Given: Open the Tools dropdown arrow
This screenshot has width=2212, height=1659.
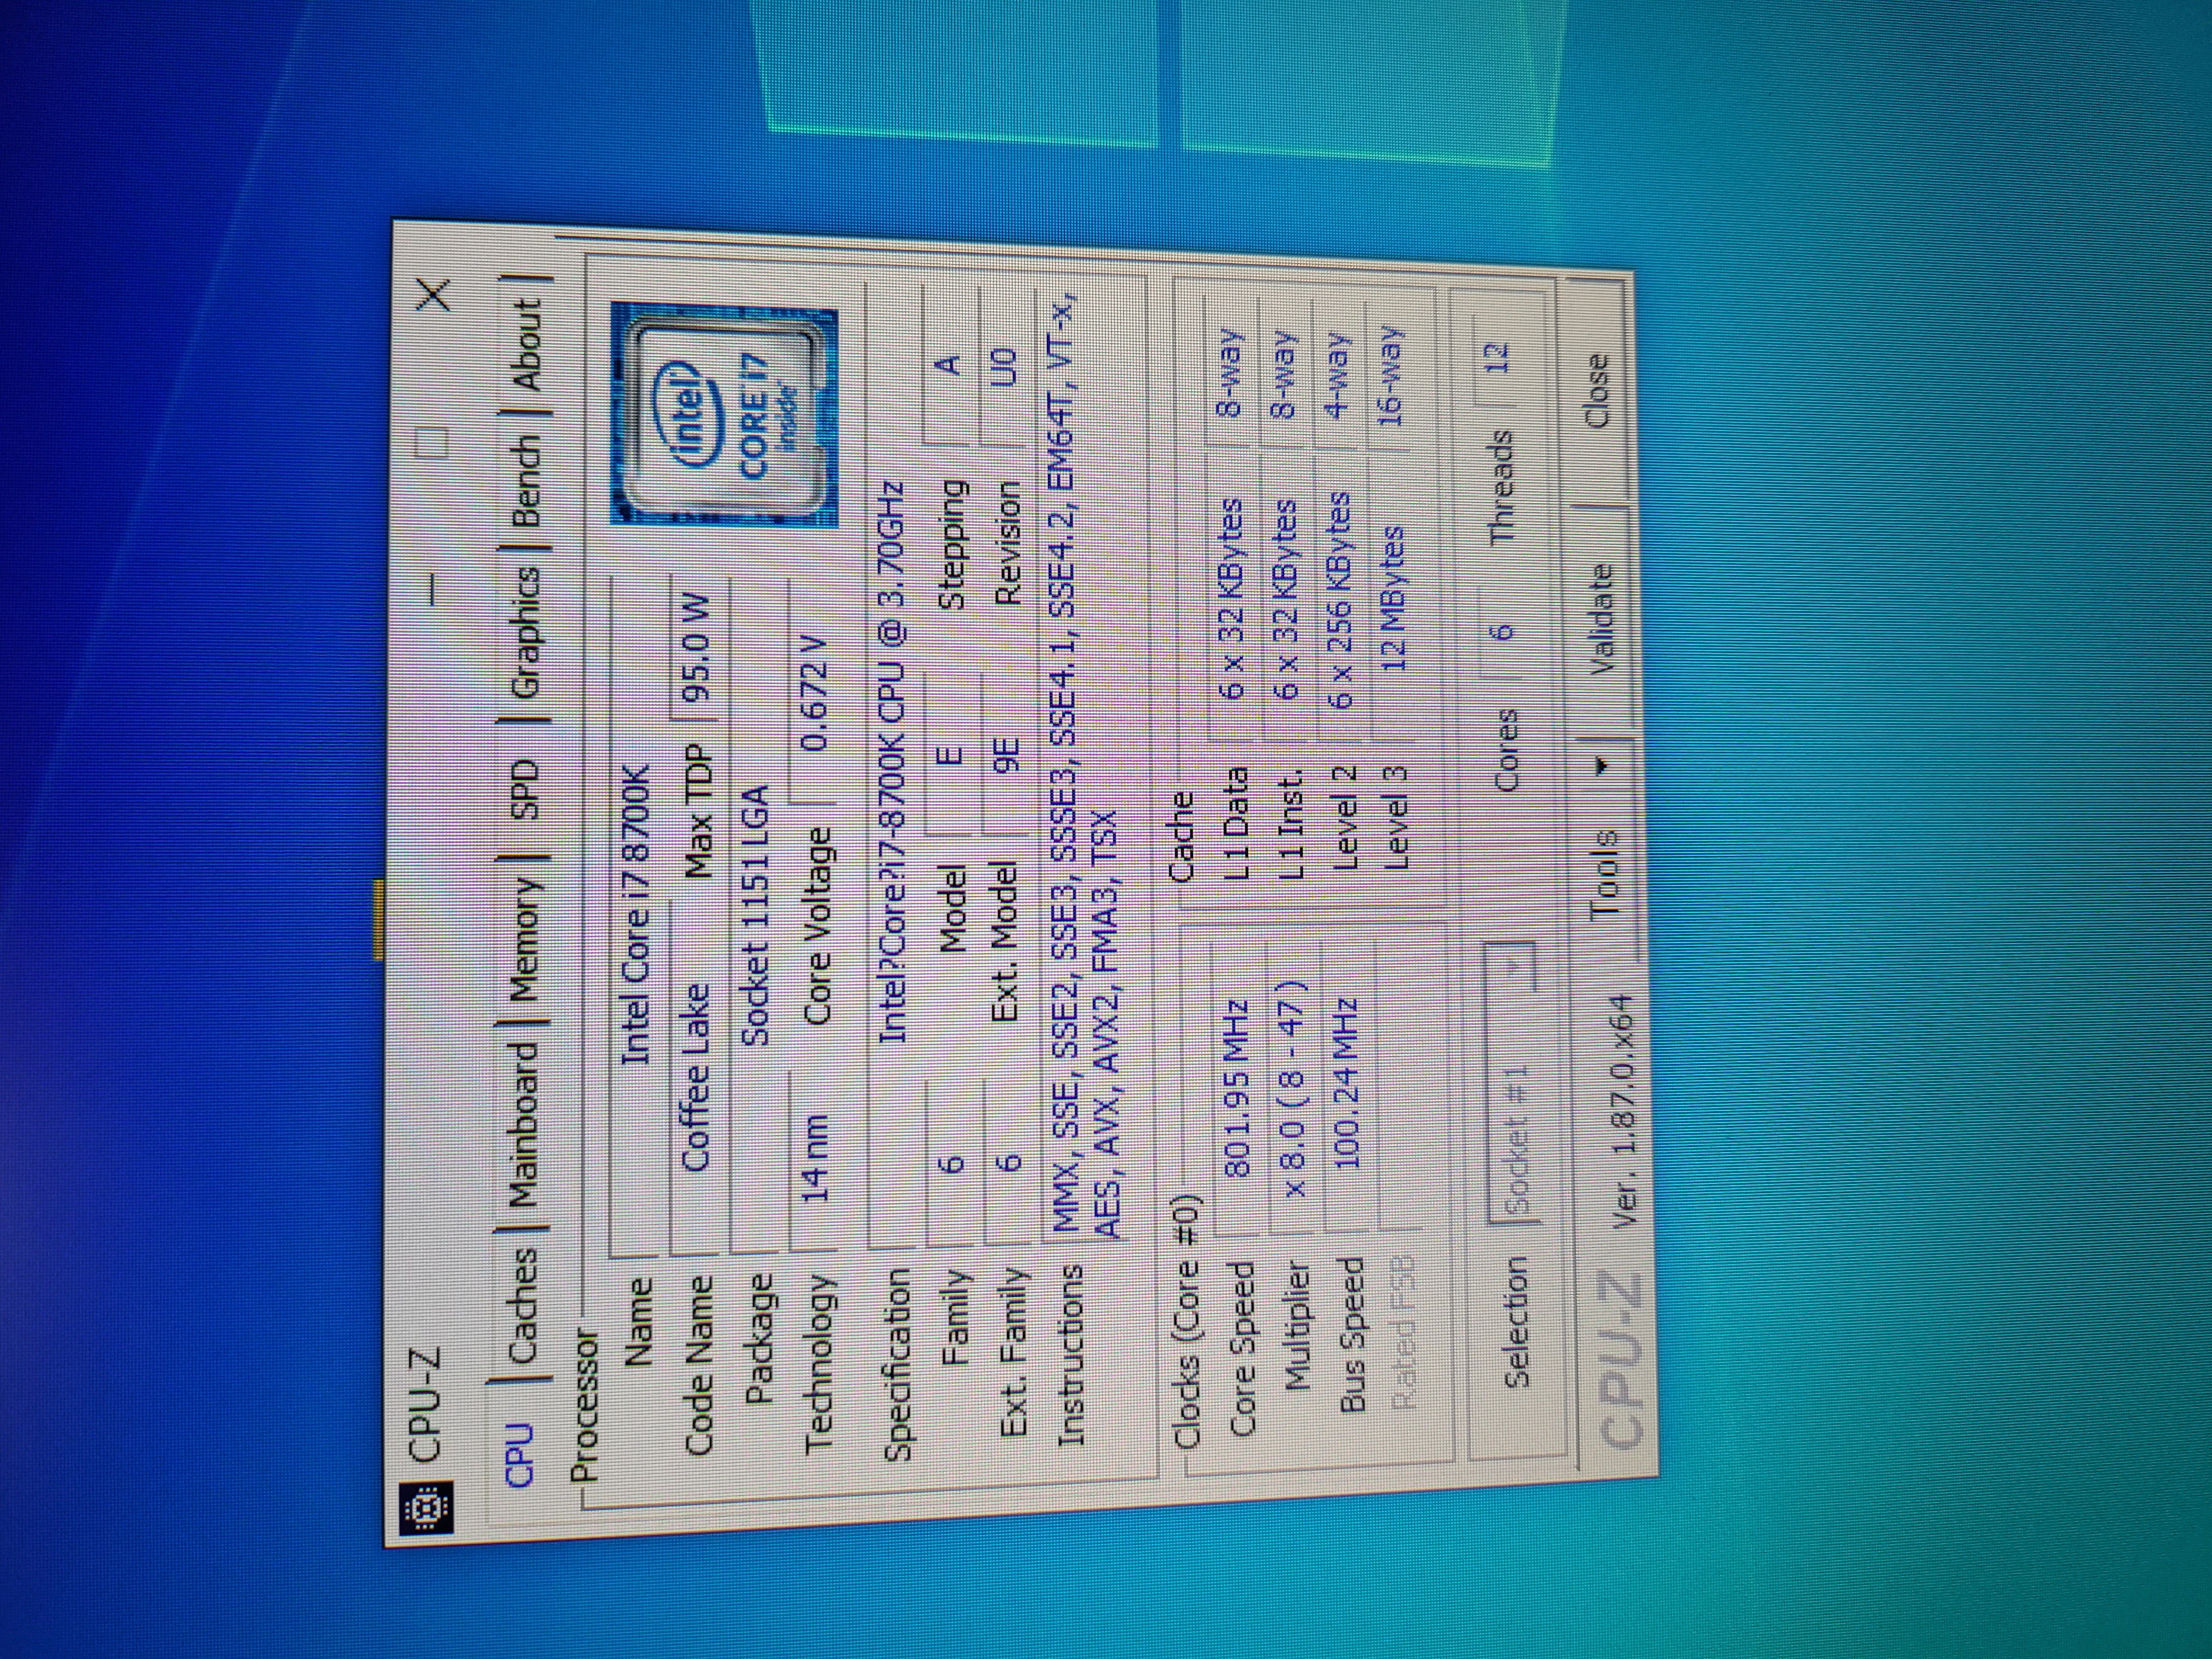Looking at the screenshot, I should (1602, 766).
